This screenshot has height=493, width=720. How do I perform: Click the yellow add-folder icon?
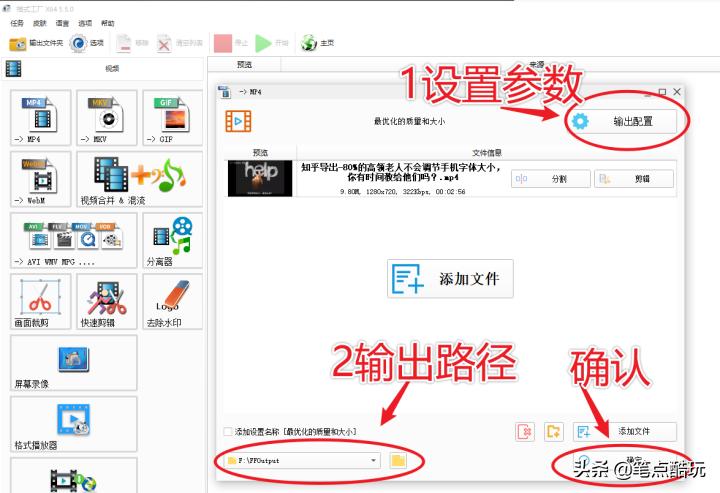(x=553, y=431)
